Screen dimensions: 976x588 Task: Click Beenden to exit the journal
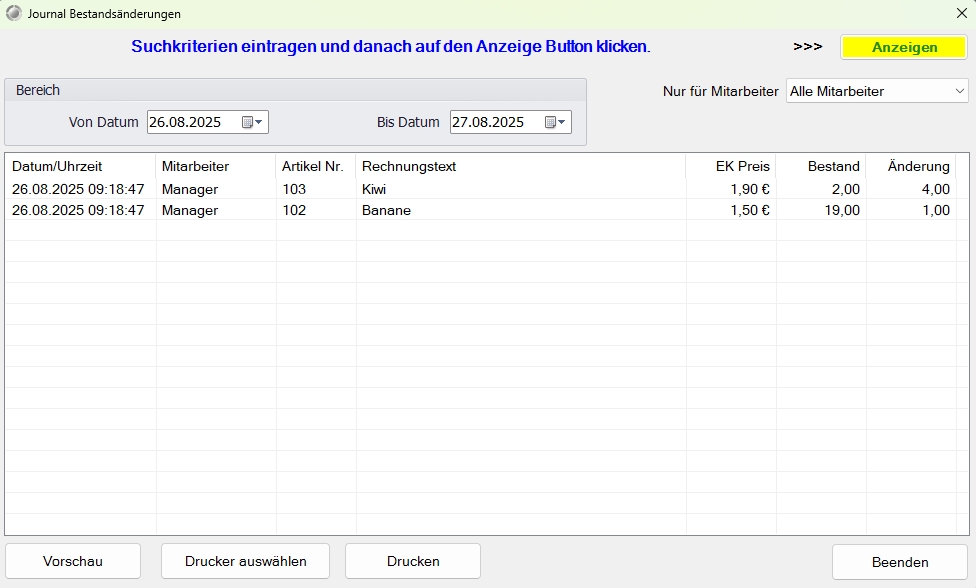click(x=899, y=561)
